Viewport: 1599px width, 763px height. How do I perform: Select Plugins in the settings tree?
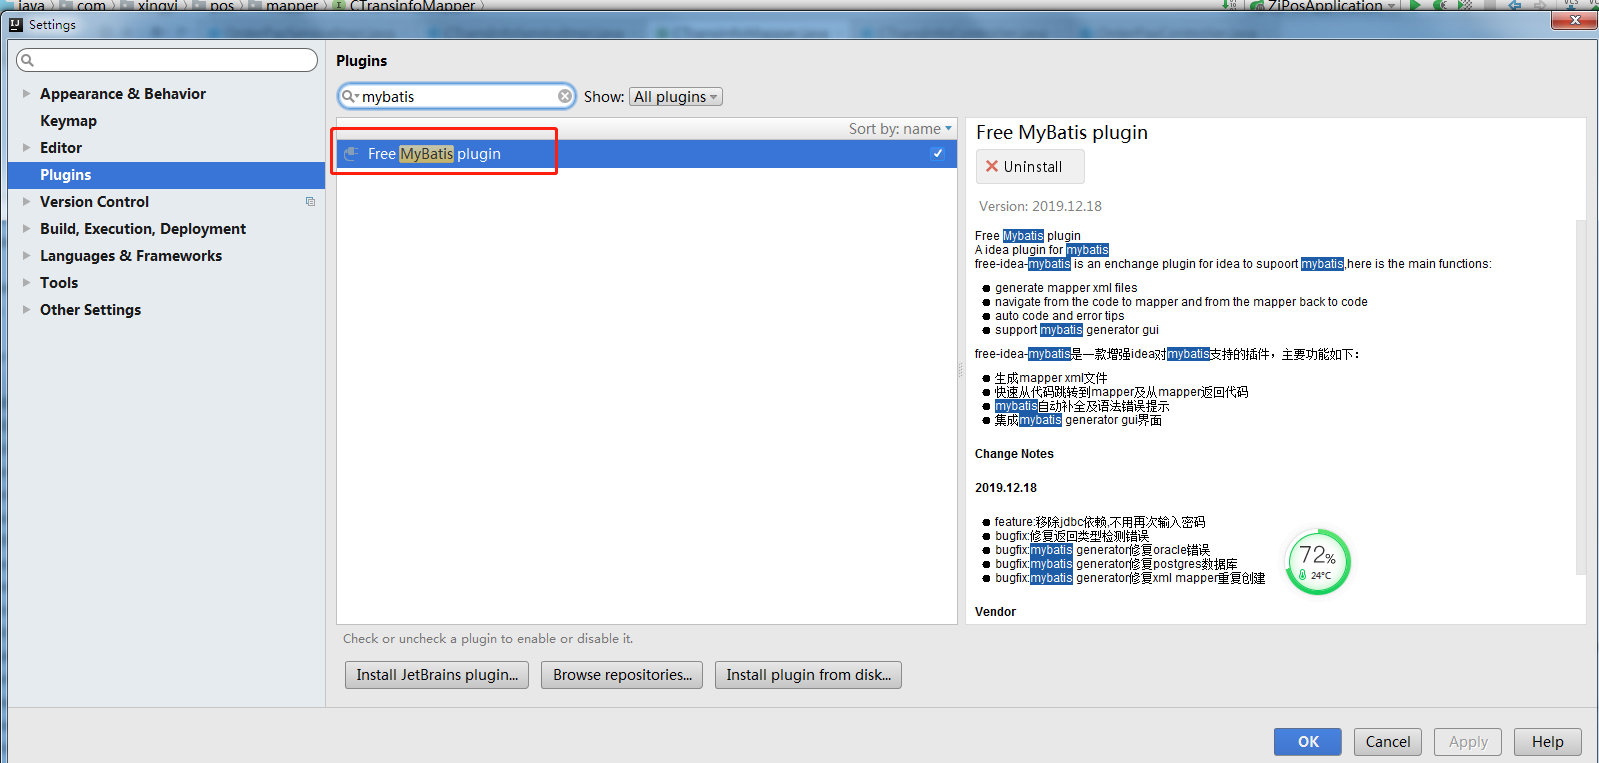click(166, 175)
